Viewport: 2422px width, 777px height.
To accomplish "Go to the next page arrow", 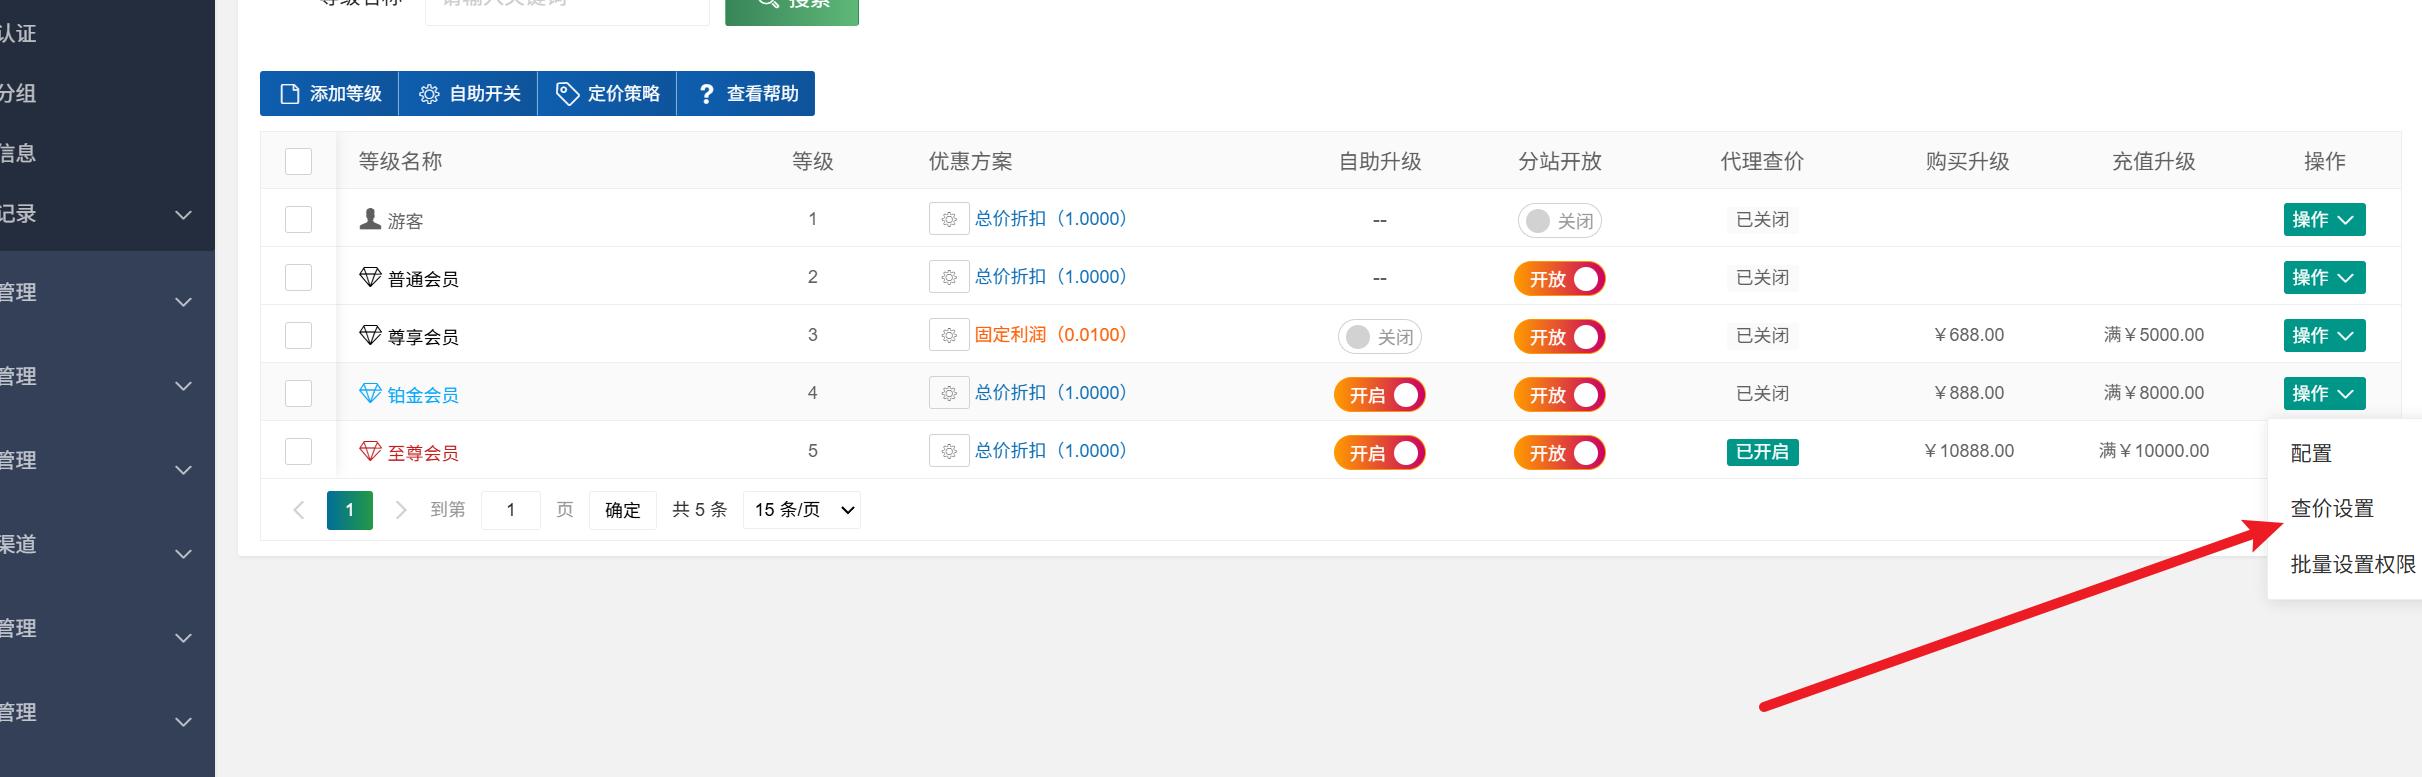I will (401, 510).
